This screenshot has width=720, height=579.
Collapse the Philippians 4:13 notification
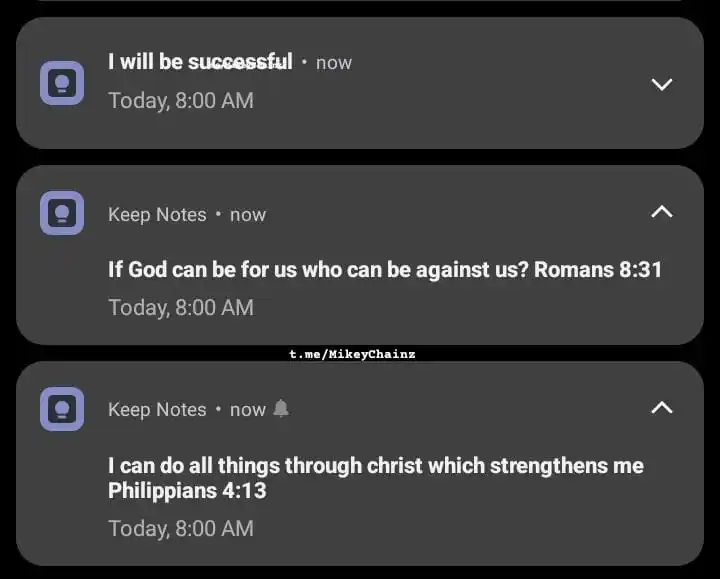pyautogui.click(x=662, y=408)
